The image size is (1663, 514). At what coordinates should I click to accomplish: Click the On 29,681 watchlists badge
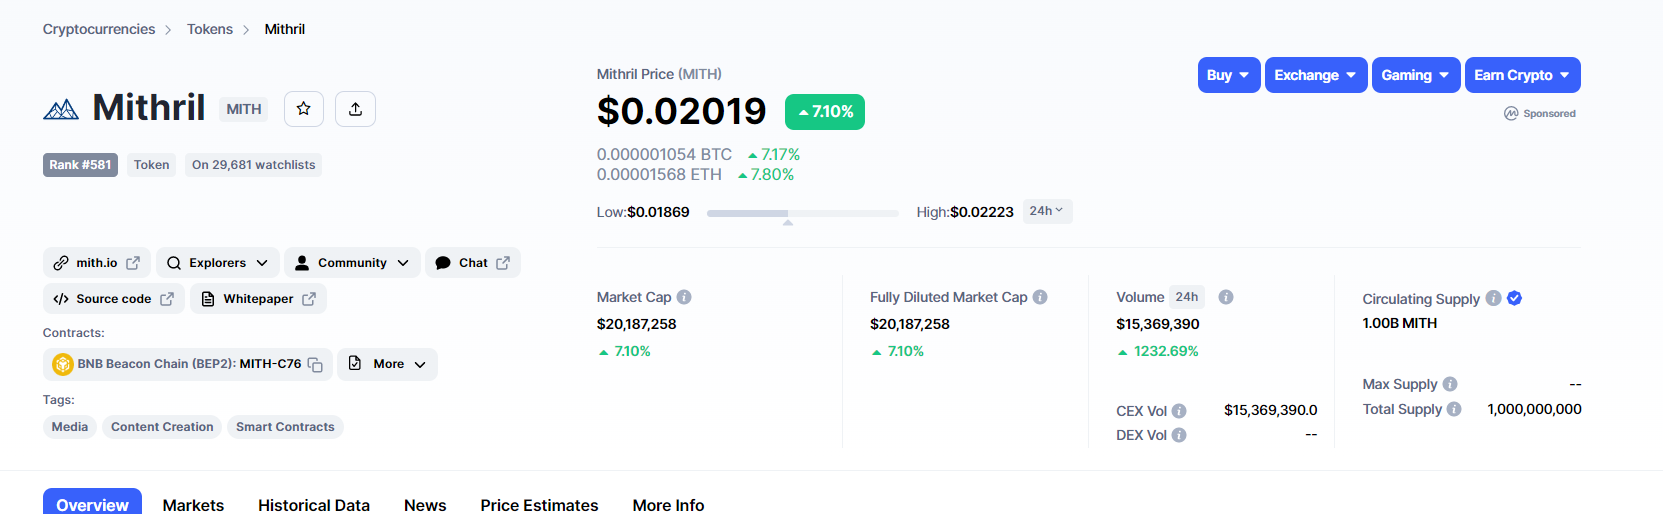[253, 165]
